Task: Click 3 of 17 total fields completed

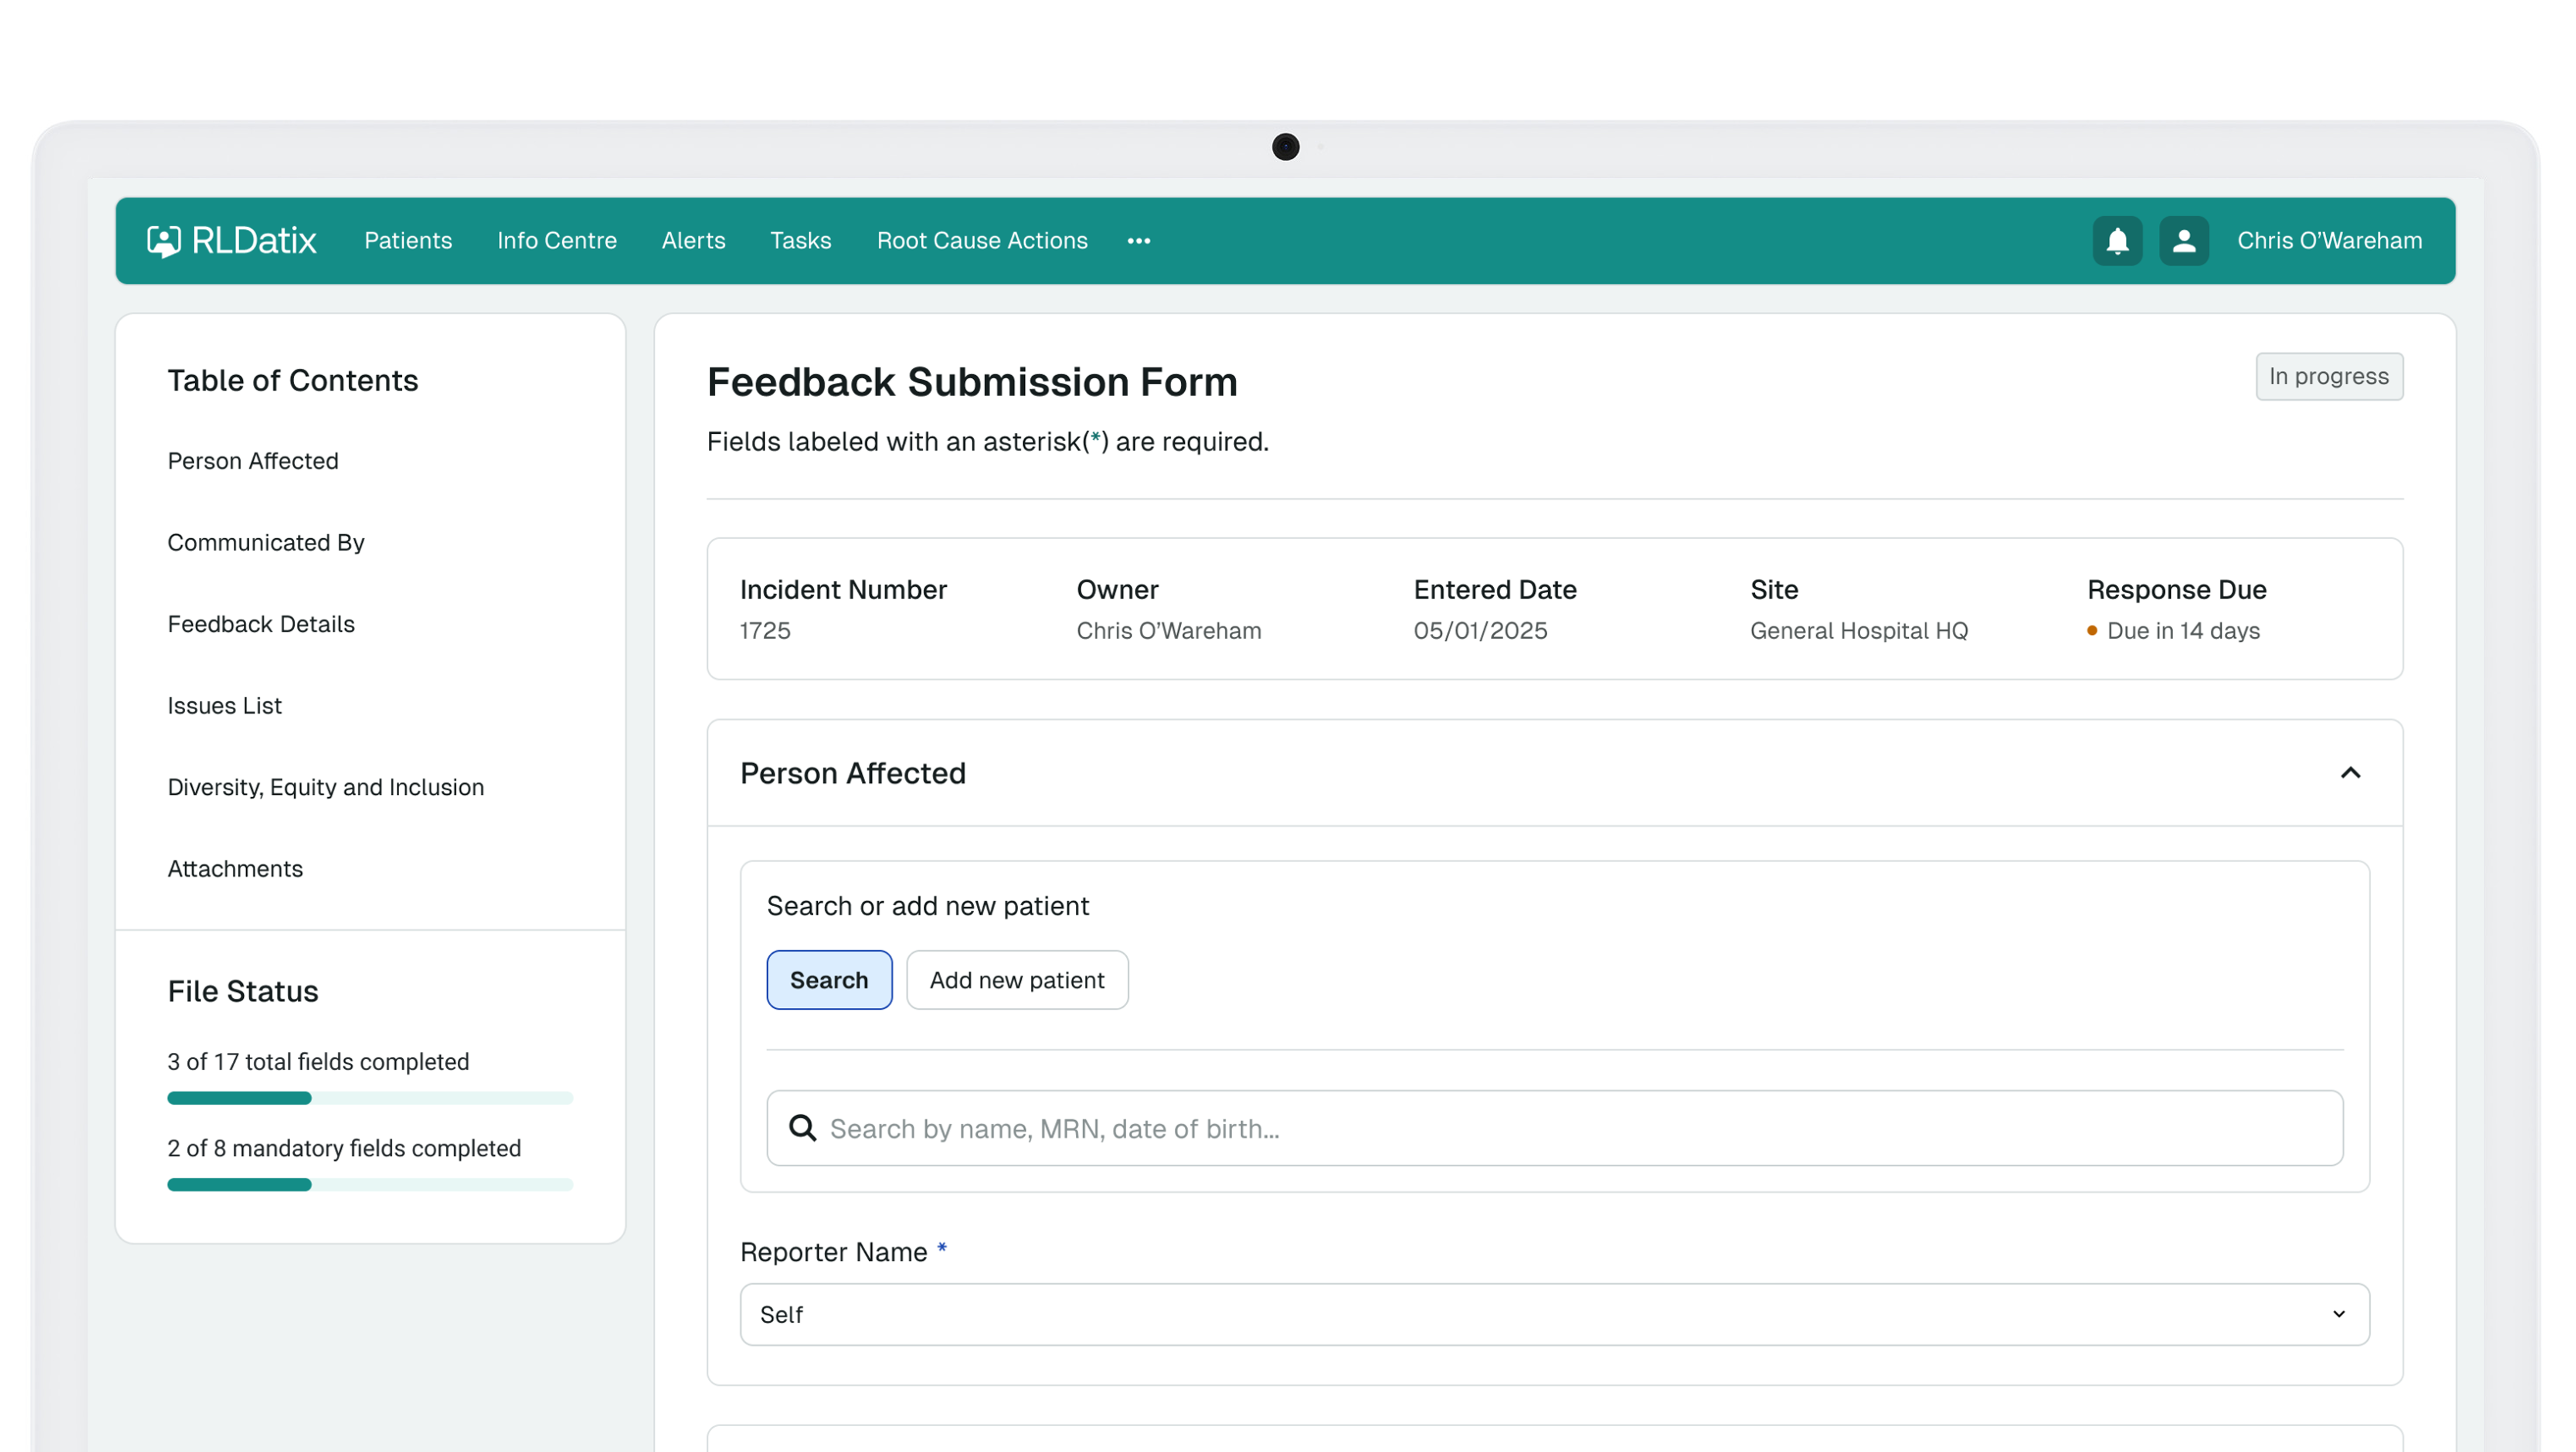Action: pos(318,1061)
